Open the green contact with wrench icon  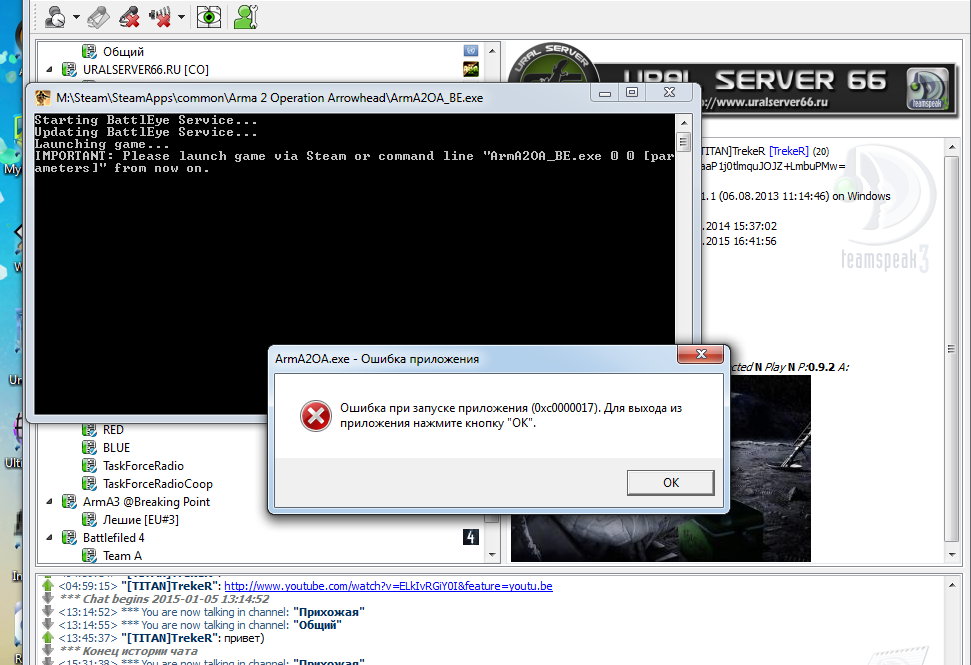tap(246, 17)
